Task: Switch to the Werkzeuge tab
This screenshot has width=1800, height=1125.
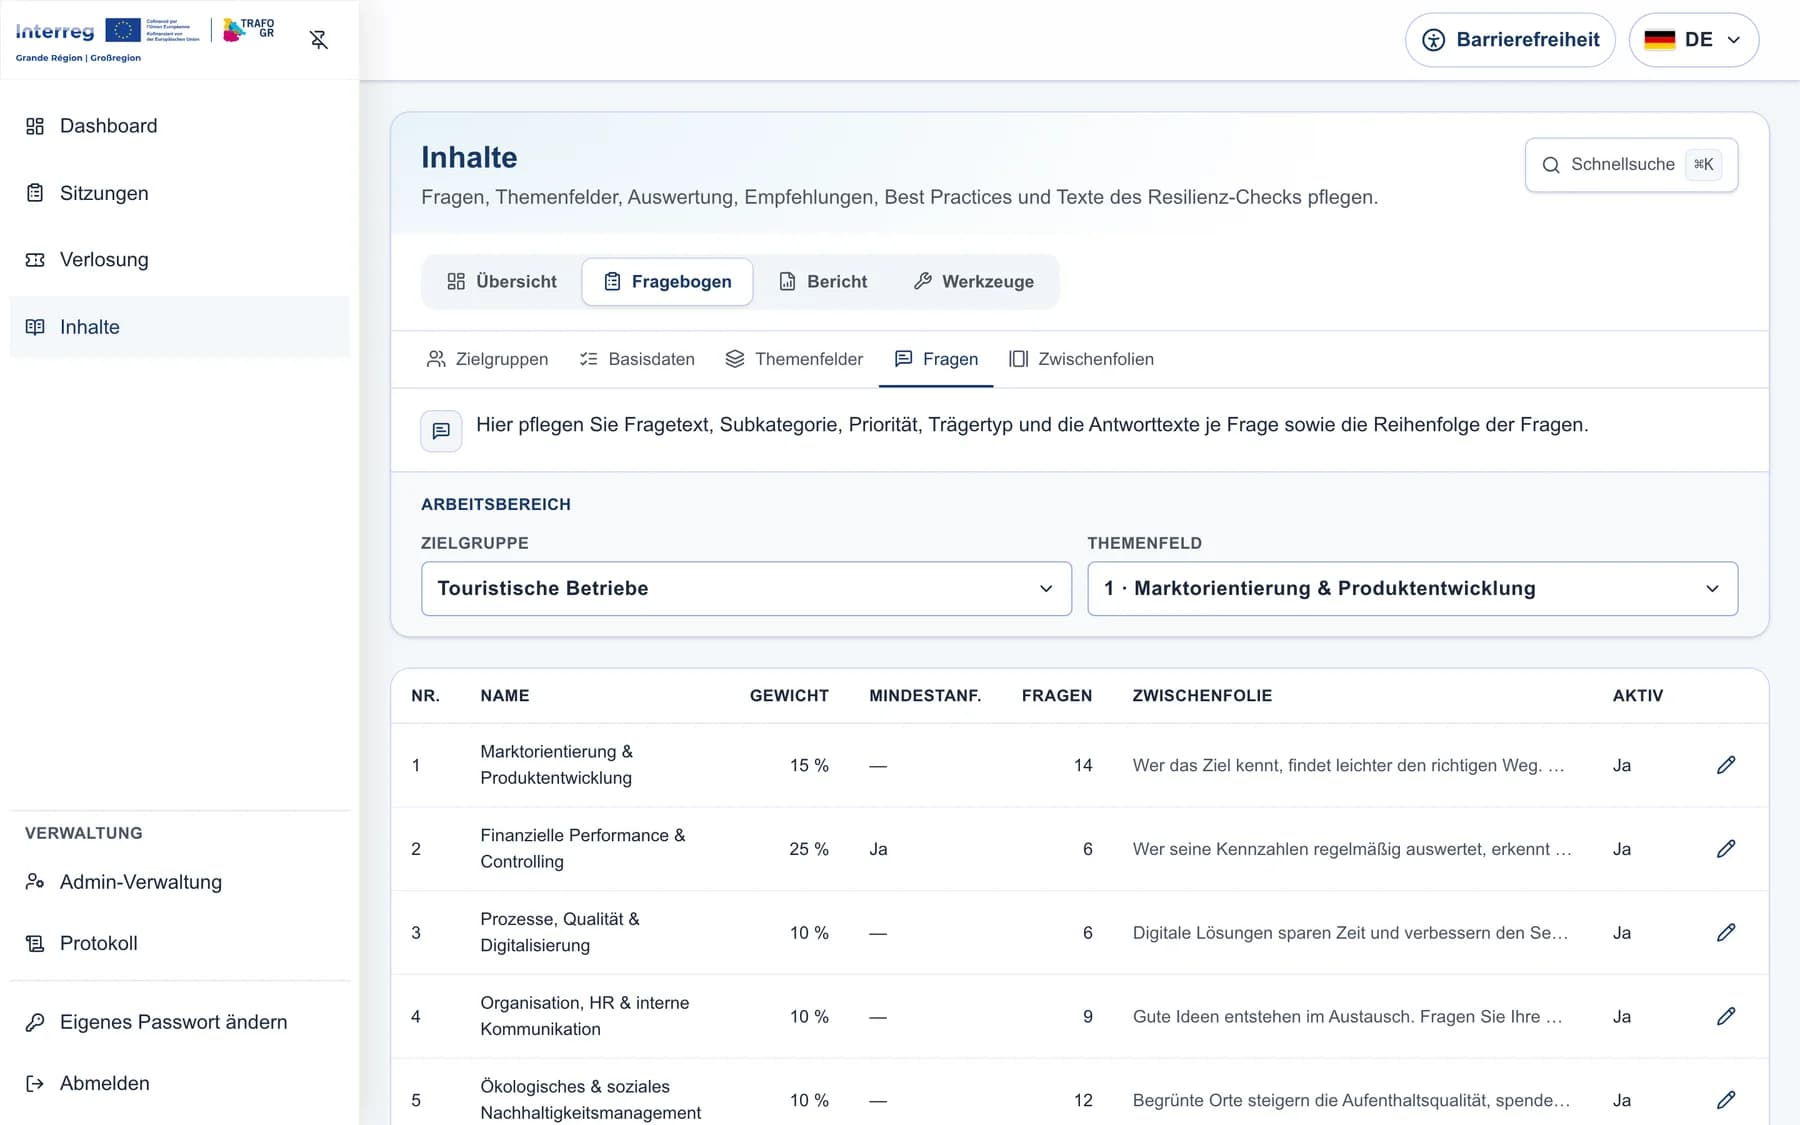Action: point(974,282)
